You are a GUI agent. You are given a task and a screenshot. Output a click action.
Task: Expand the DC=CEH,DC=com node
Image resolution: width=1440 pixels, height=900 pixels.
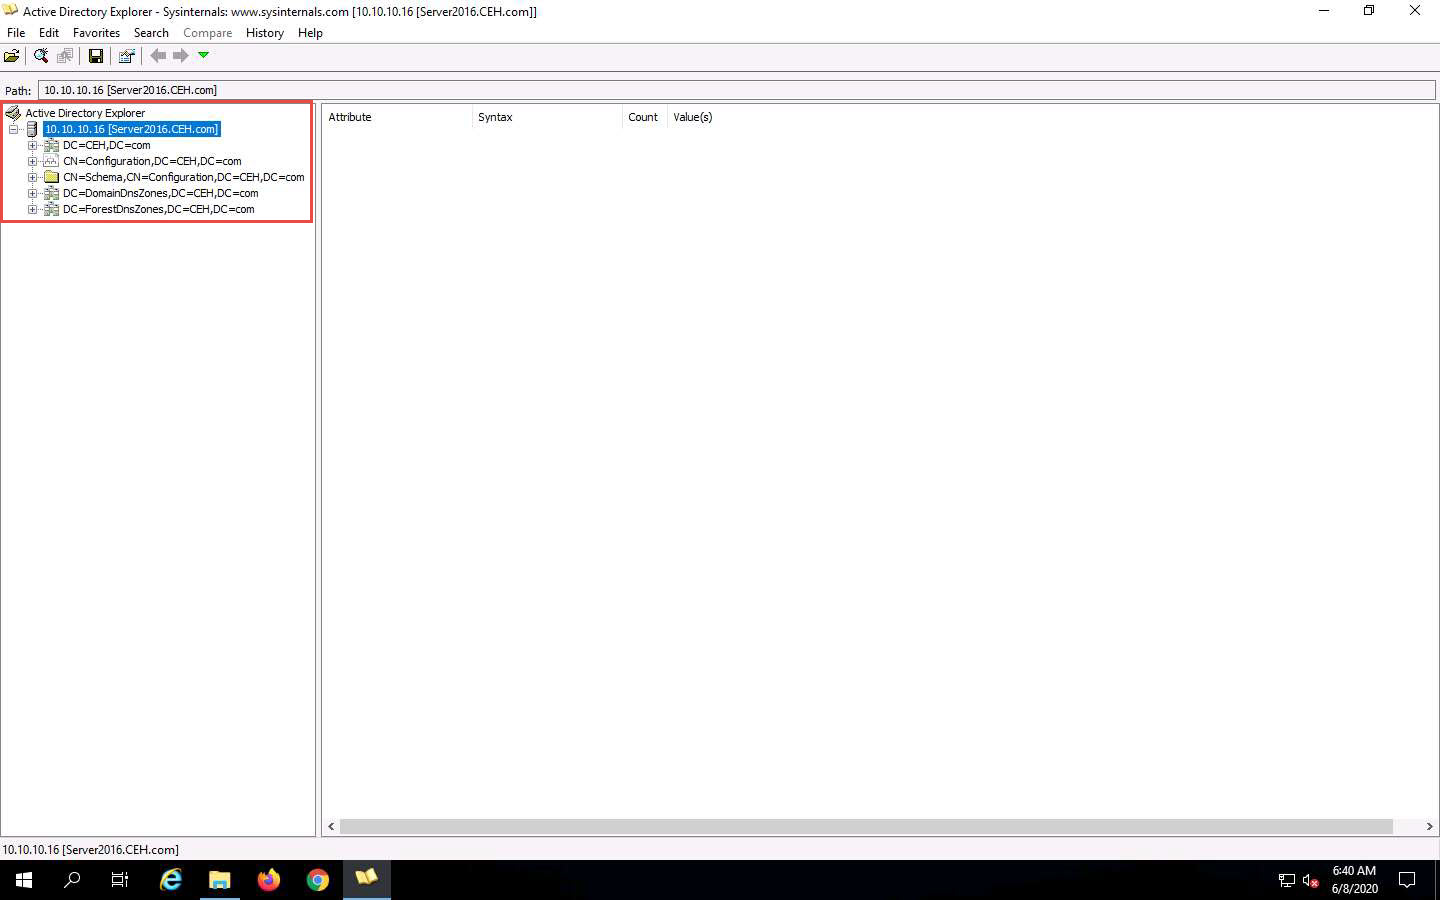pyautogui.click(x=32, y=145)
